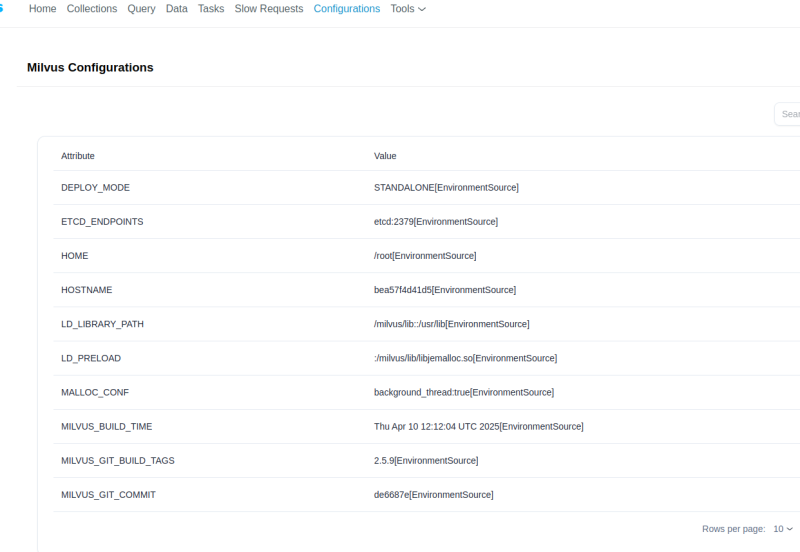
Task: Click the libjemalloc.so preload value
Action: point(465,359)
